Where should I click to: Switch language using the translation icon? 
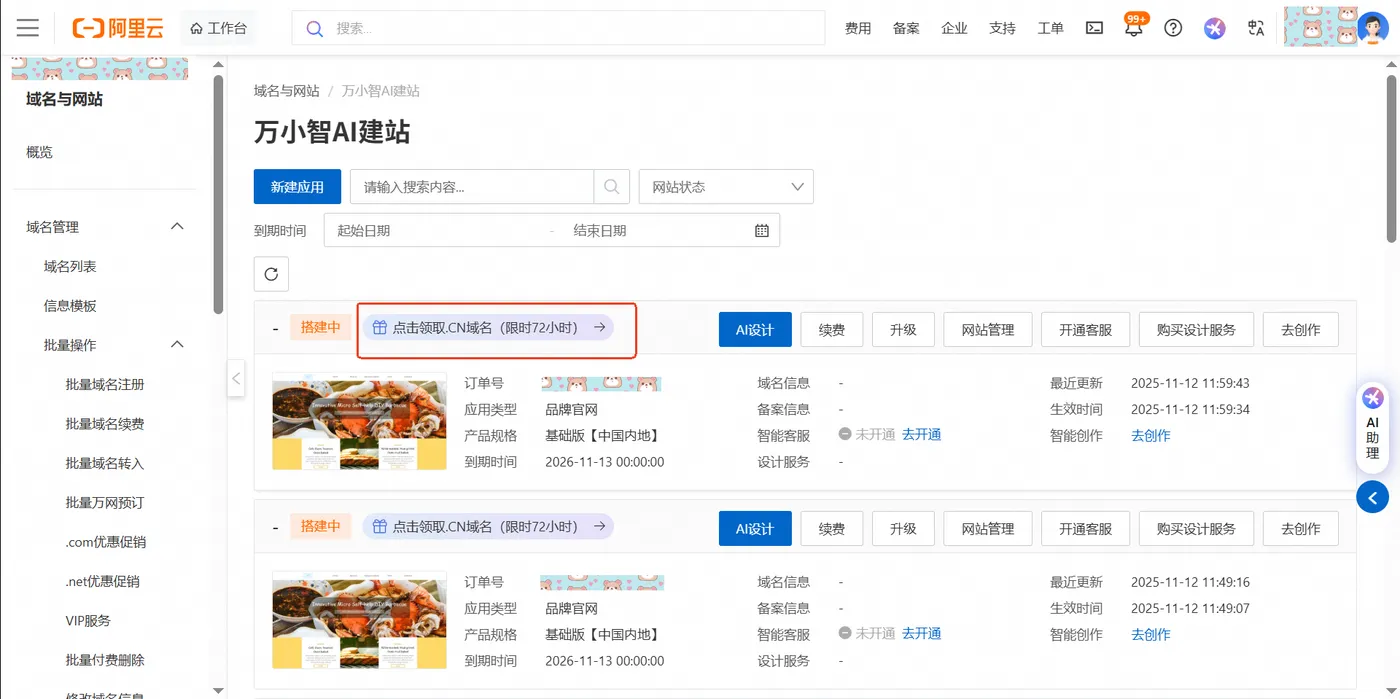(x=1255, y=28)
